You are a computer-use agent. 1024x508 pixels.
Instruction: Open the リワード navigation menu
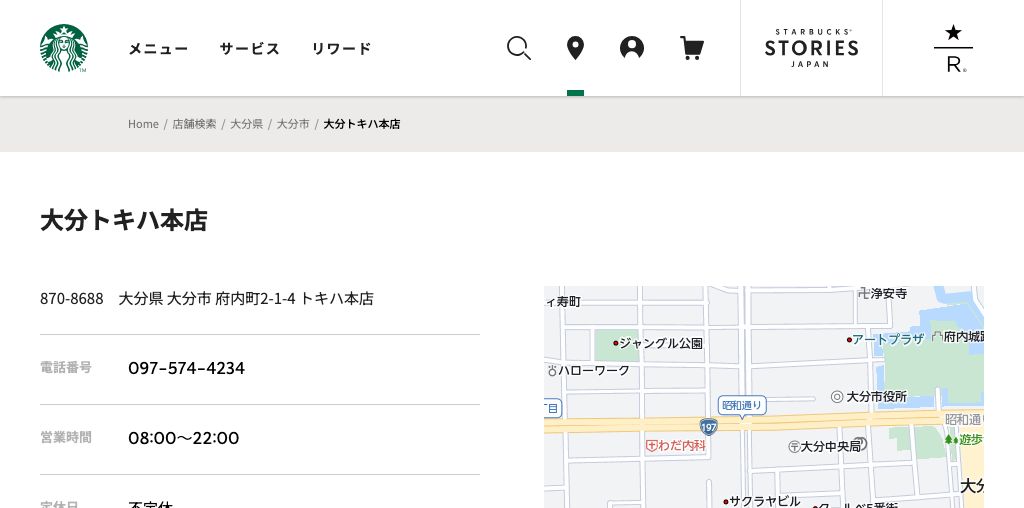[341, 49]
